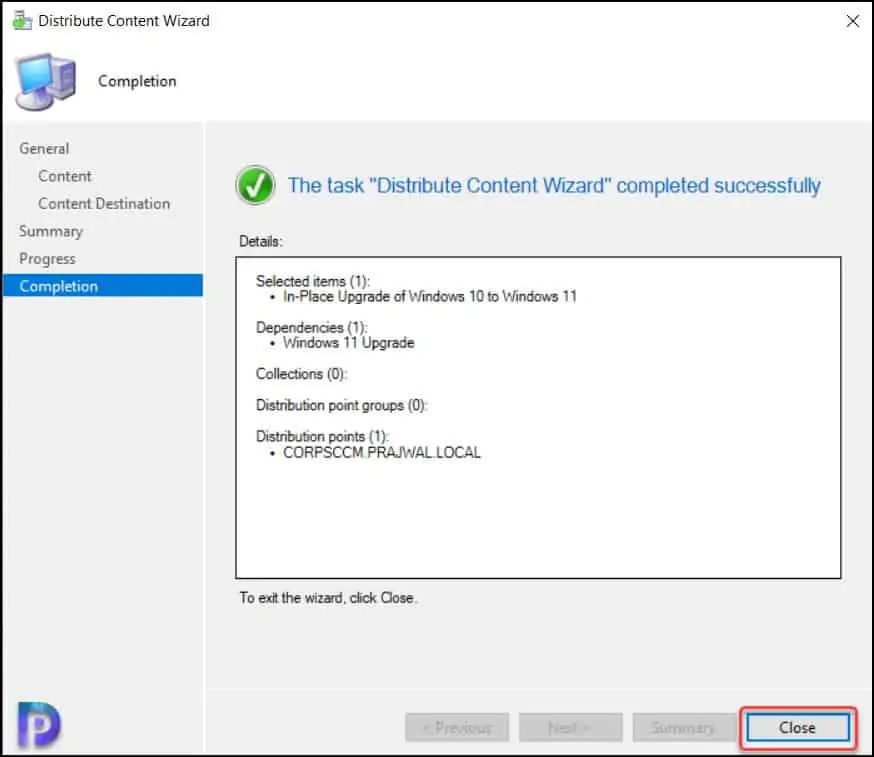Click the Distribute Content Wizard title icon
Viewport: 874px width, 757px height.
pyautogui.click(x=22, y=21)
